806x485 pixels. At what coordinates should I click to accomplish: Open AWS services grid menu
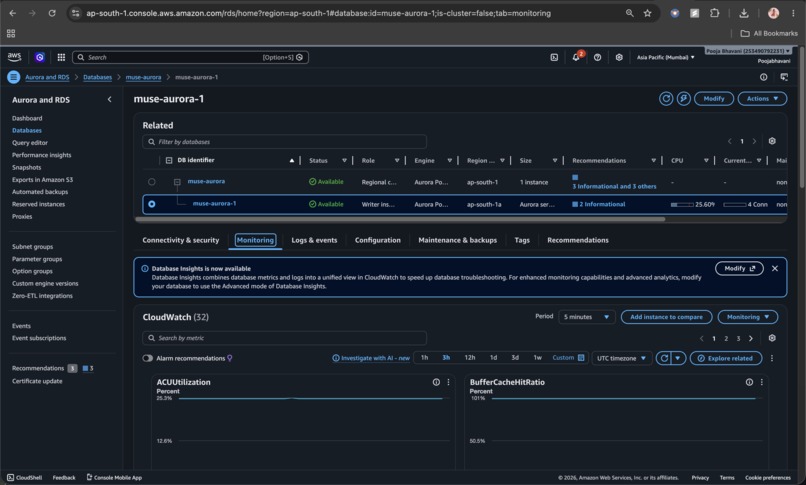pyautogui.click(x=61, y=58)
